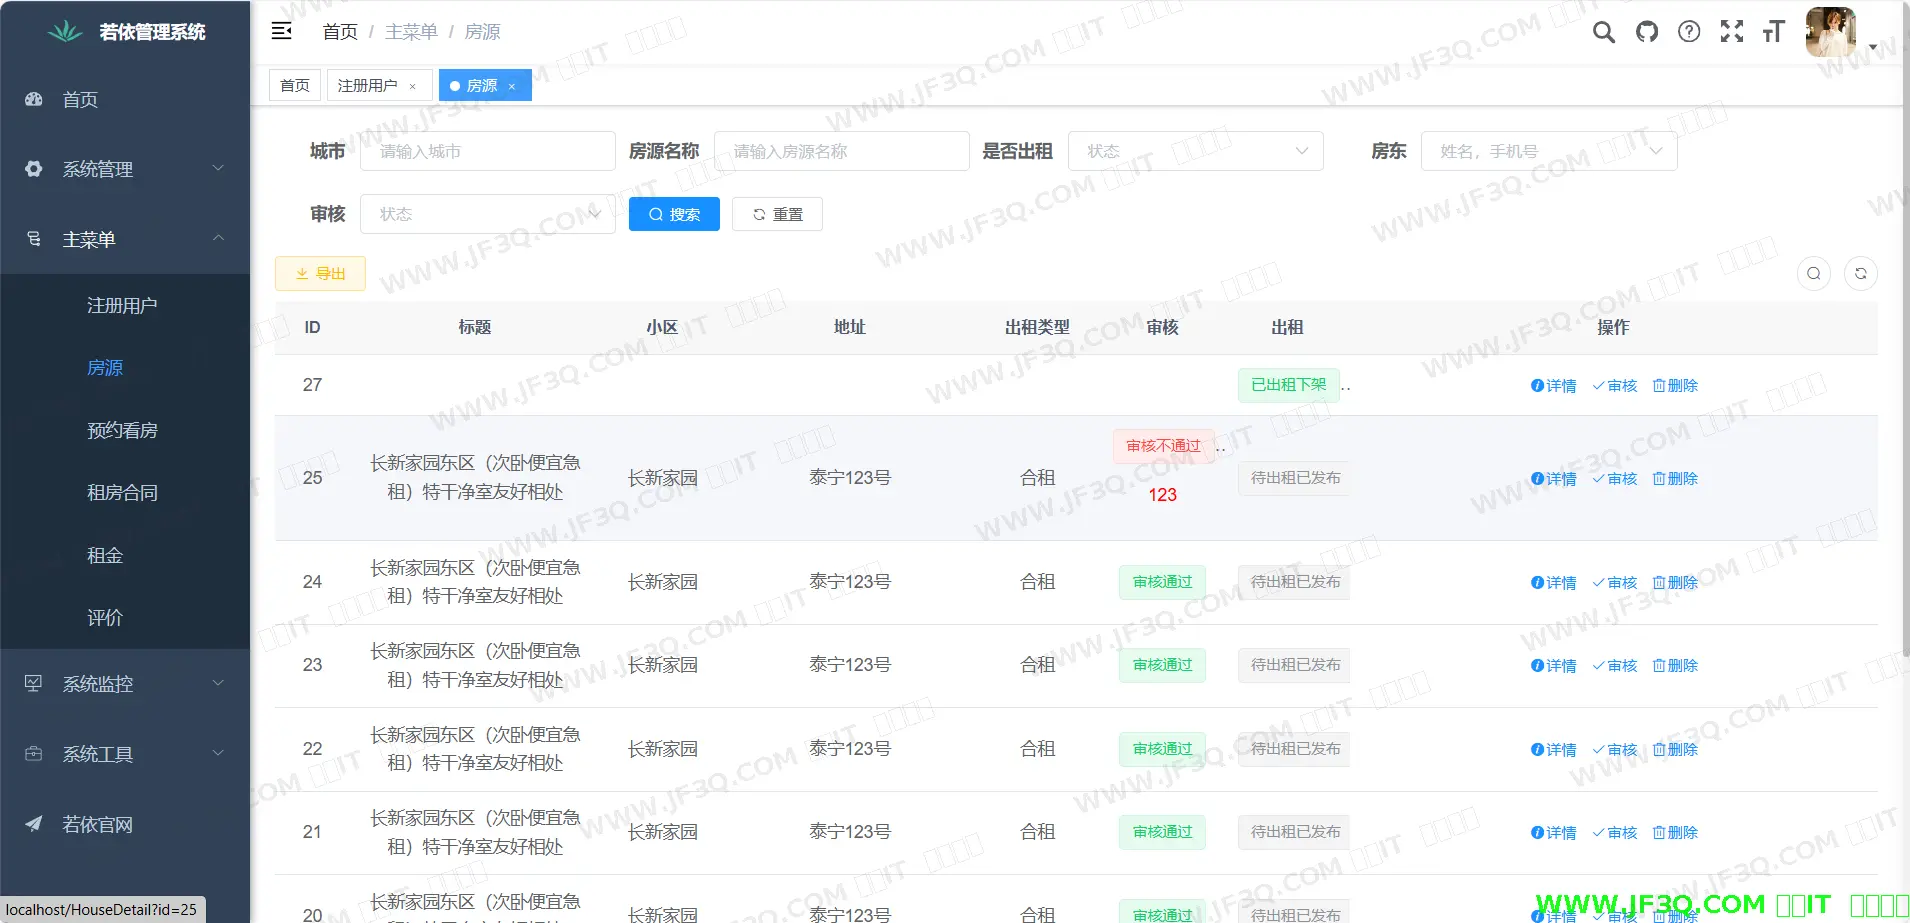The width and height of the screenshot is (1910, 923).
Task: Collapse the sidebar with the hamburger icon
Action: 281,31
